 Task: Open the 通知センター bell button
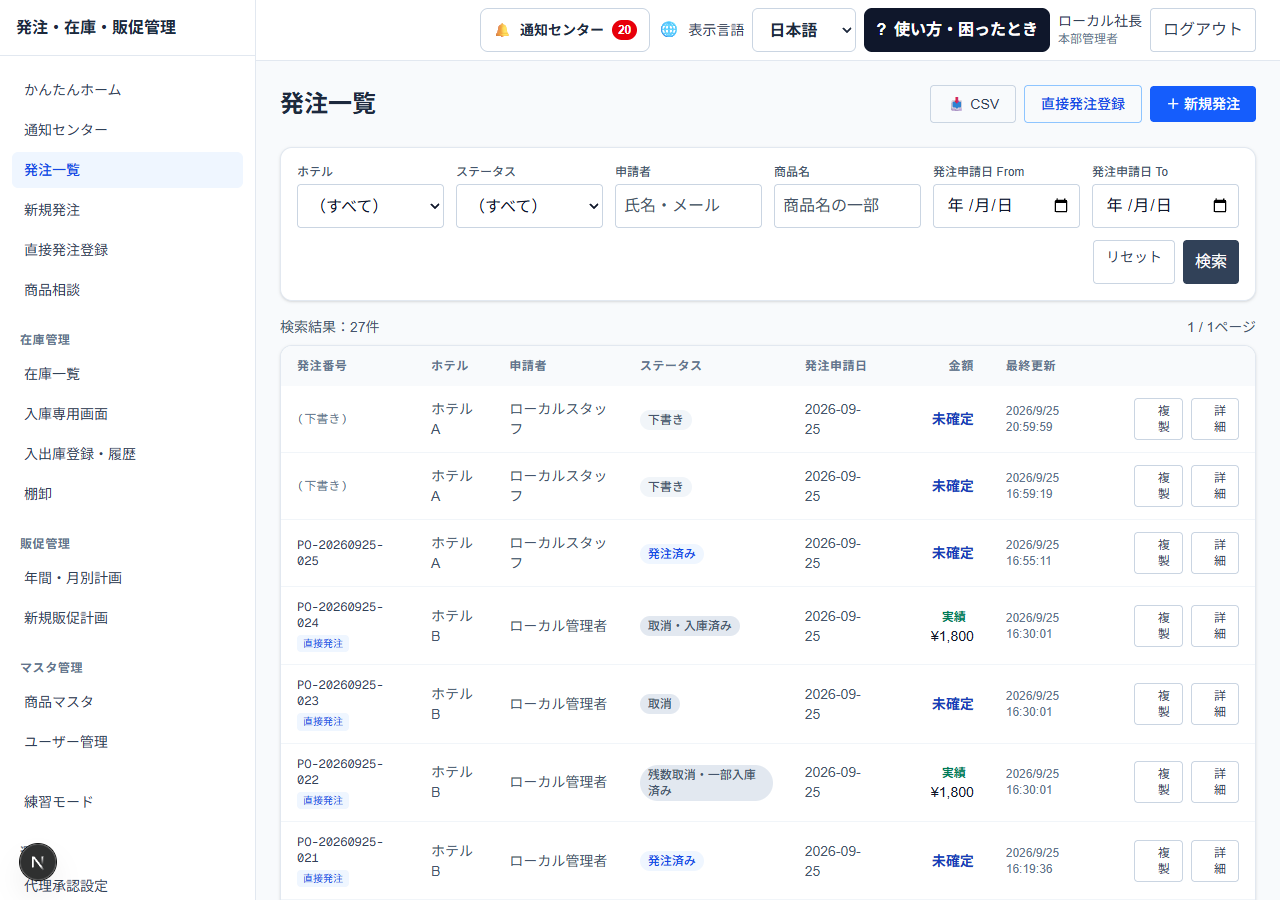(564, 30)
